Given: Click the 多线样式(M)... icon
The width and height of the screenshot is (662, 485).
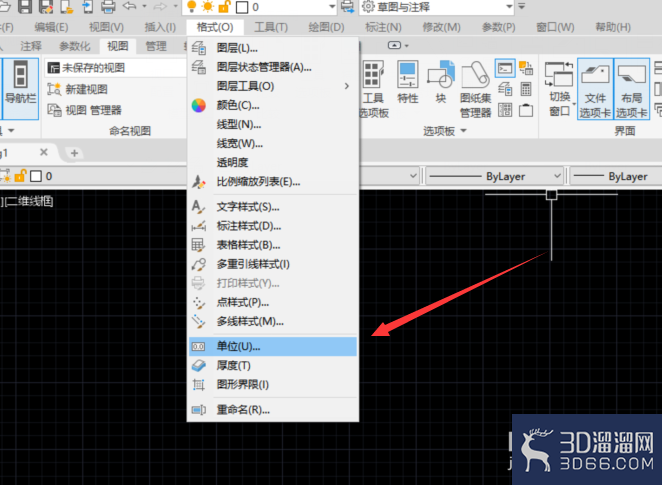Looking at the screenshot, I should pos(198,322).
